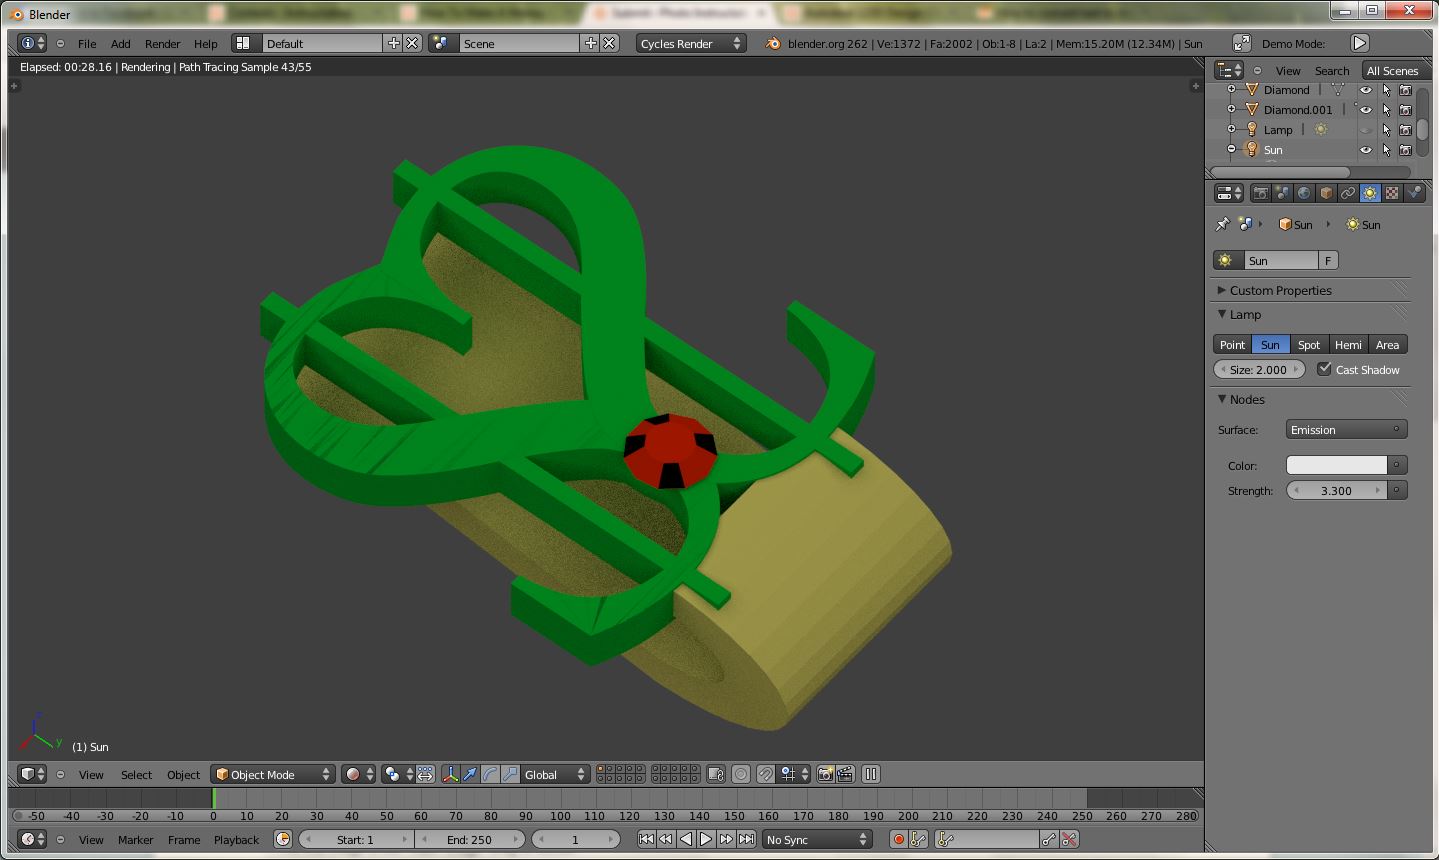Open the No Sync playback dropdown
Image resolution: width=1439 pixels, height=860 pixels.
pos(817,840)
